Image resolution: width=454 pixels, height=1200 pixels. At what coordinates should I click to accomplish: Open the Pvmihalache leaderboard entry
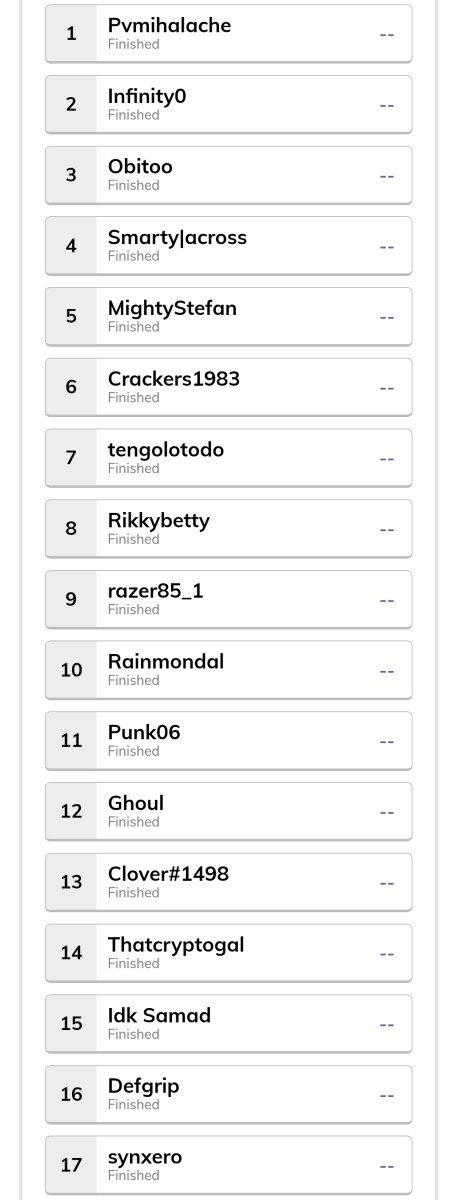coord(228,33)
